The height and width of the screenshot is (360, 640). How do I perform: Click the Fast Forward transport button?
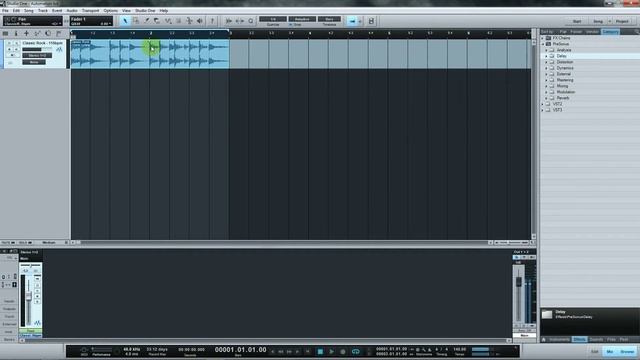289,351
